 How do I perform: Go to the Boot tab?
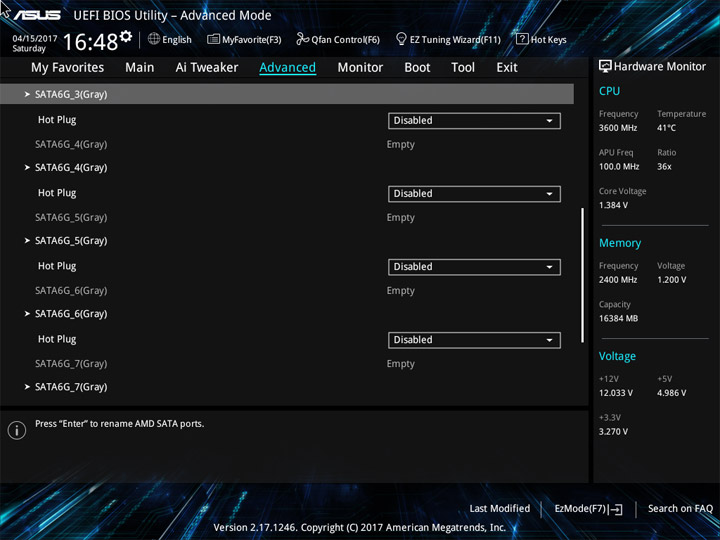click(x=417, y=68)
